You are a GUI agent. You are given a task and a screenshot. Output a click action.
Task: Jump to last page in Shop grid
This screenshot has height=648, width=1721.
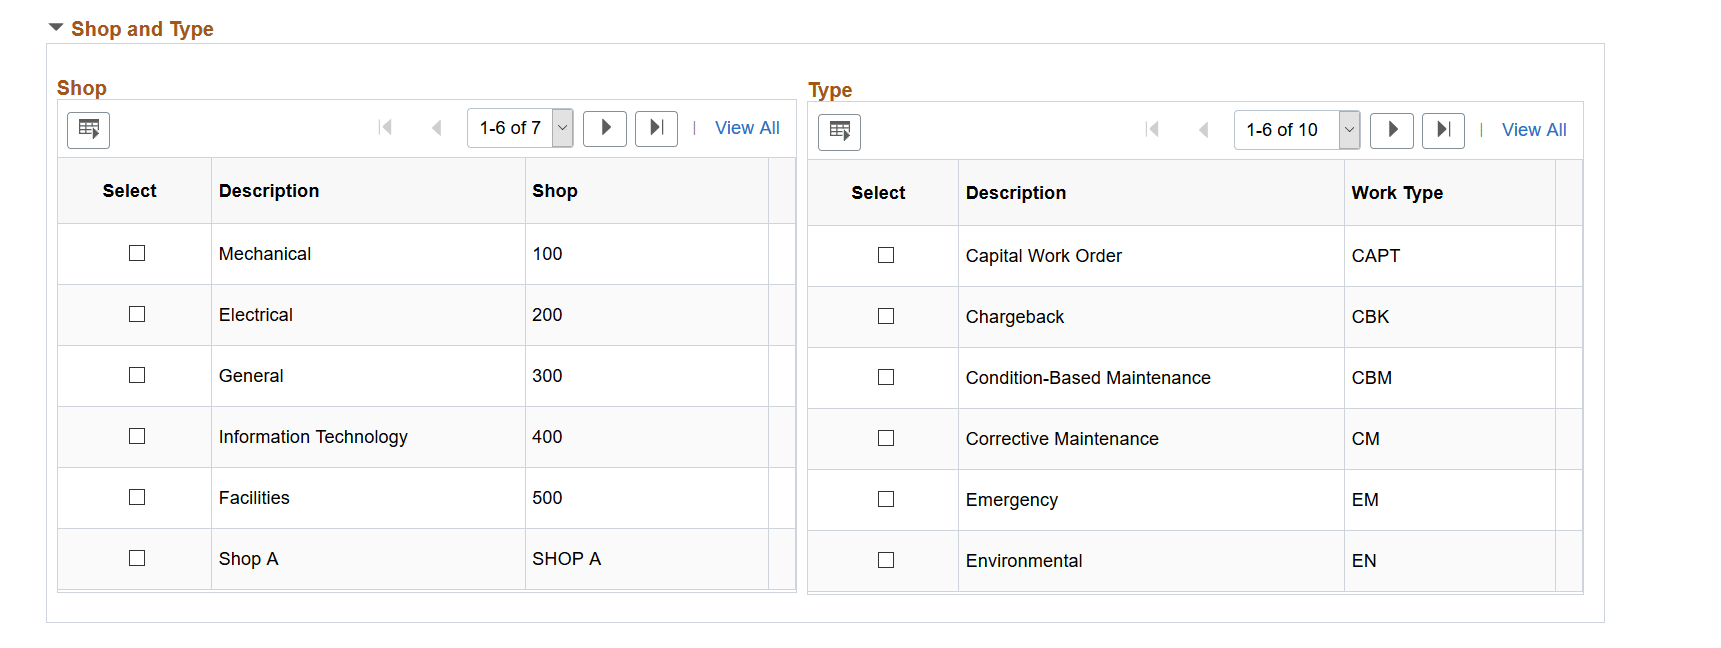coord(656,128)
